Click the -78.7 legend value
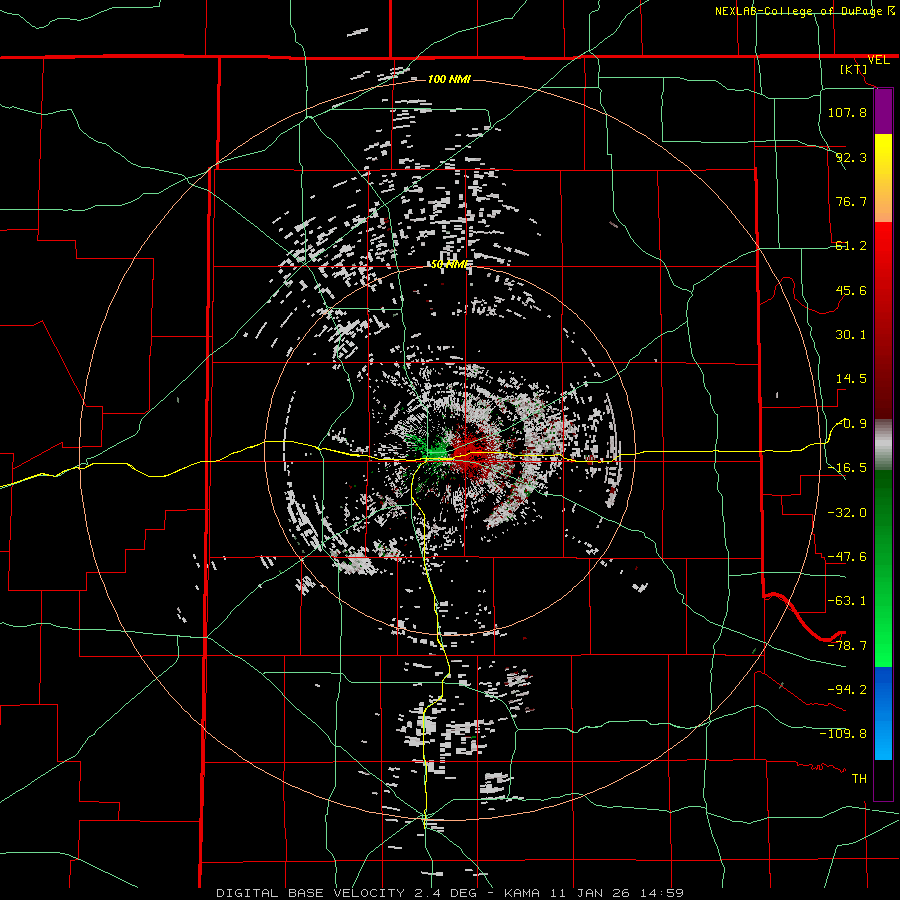900x900 pixels. pos(847,646)
